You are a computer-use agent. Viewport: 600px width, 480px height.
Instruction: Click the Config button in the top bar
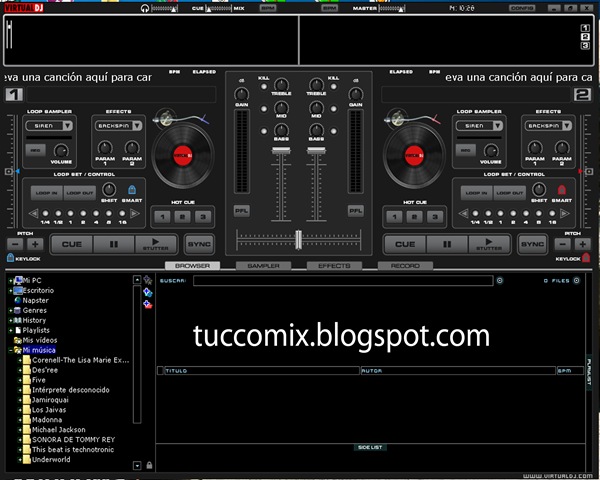[522, 8]
